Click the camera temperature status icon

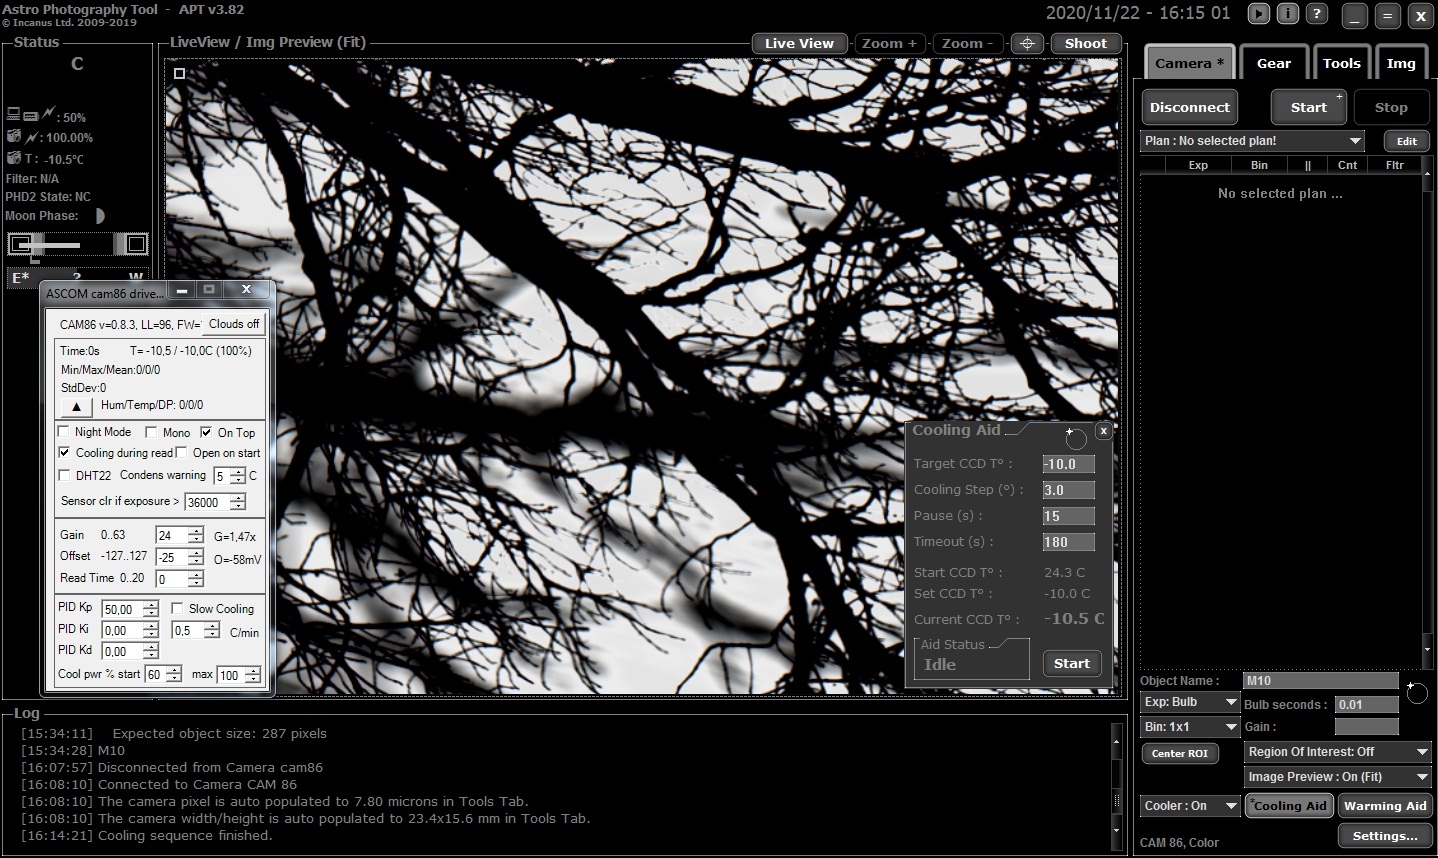pyautogui.click(x=14, y=158)
